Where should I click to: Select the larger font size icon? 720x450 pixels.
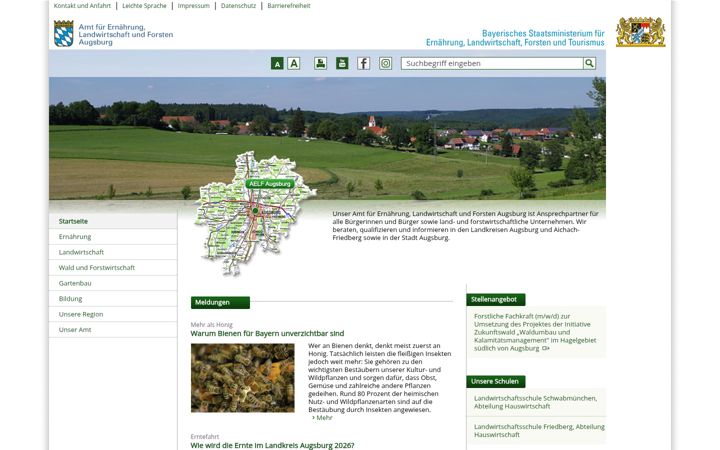294,63
